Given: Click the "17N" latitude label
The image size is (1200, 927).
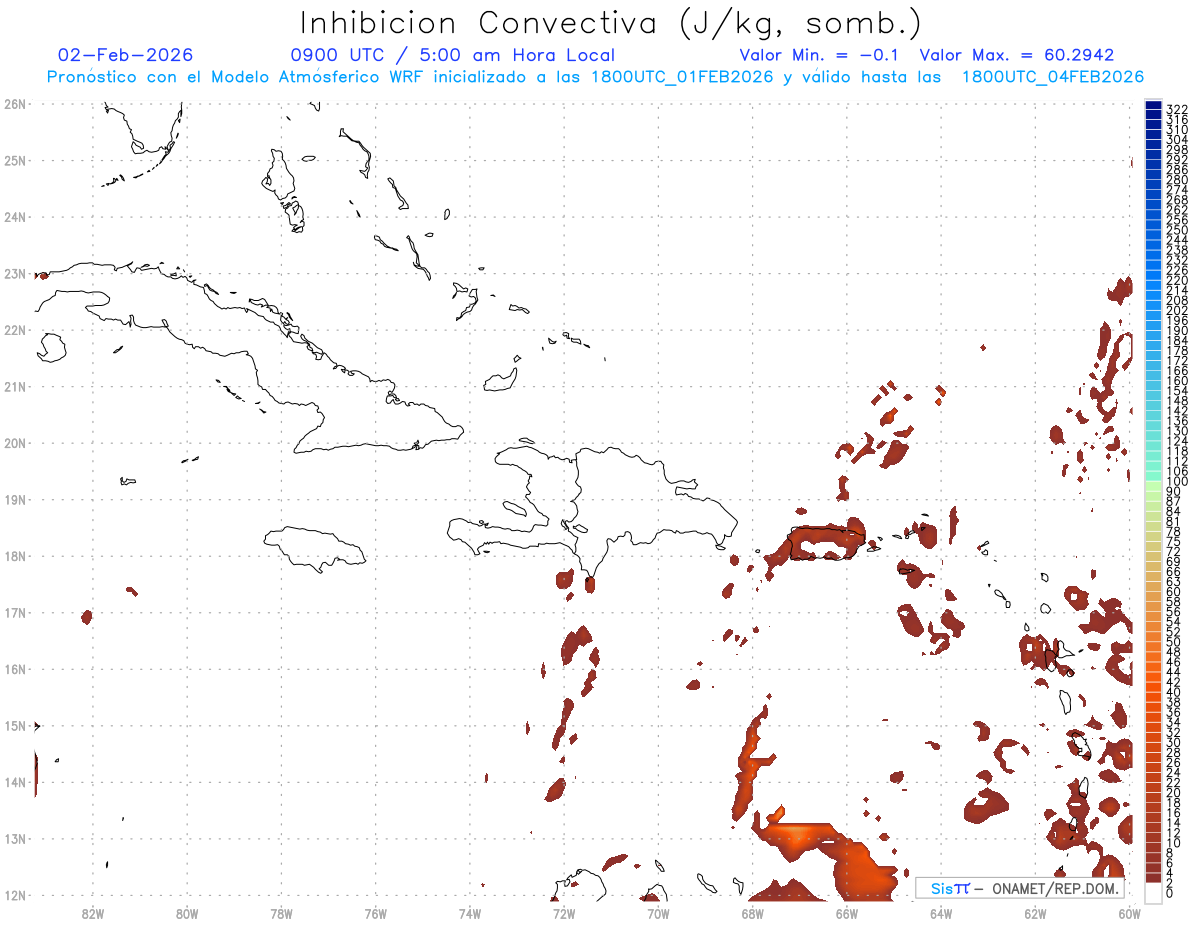Looking at the screenshot, I should (x=15, y=612).
